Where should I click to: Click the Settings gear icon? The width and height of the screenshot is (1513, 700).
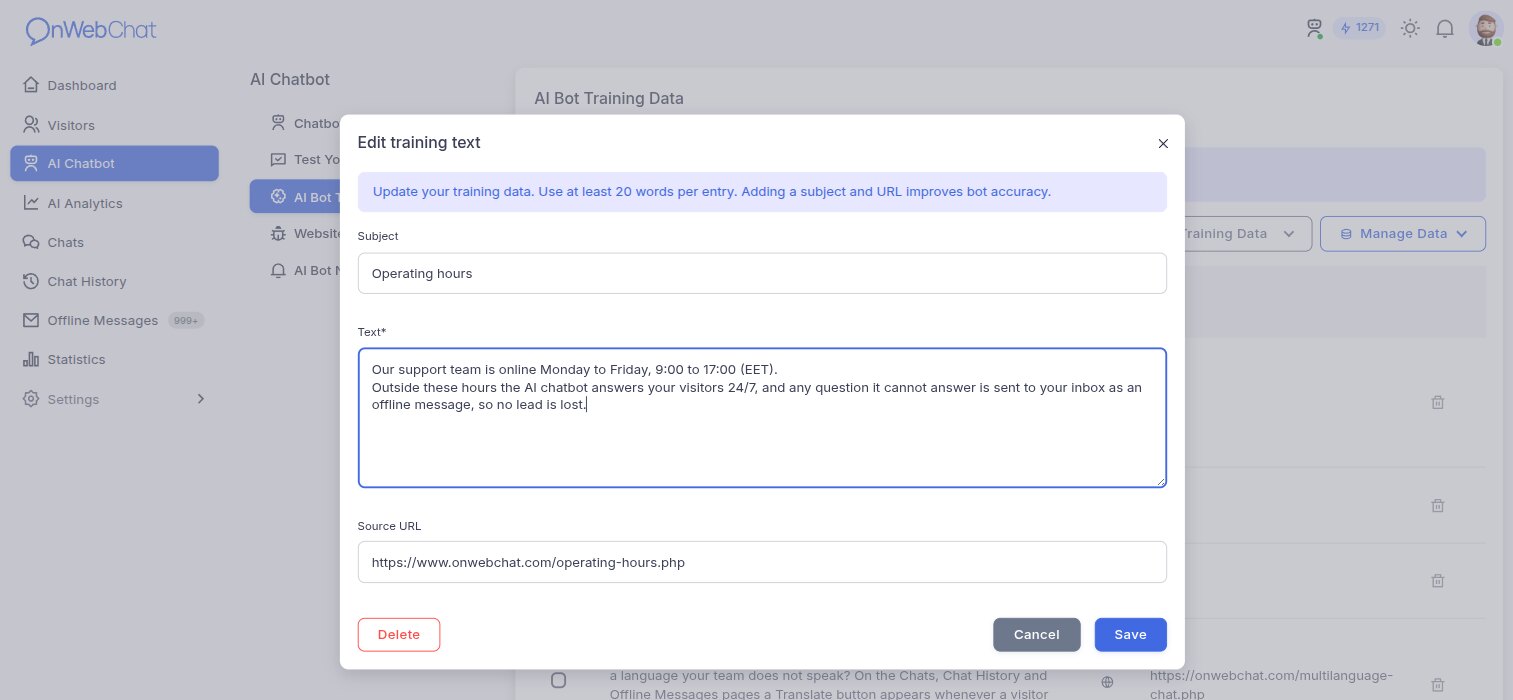click(31, 399)
